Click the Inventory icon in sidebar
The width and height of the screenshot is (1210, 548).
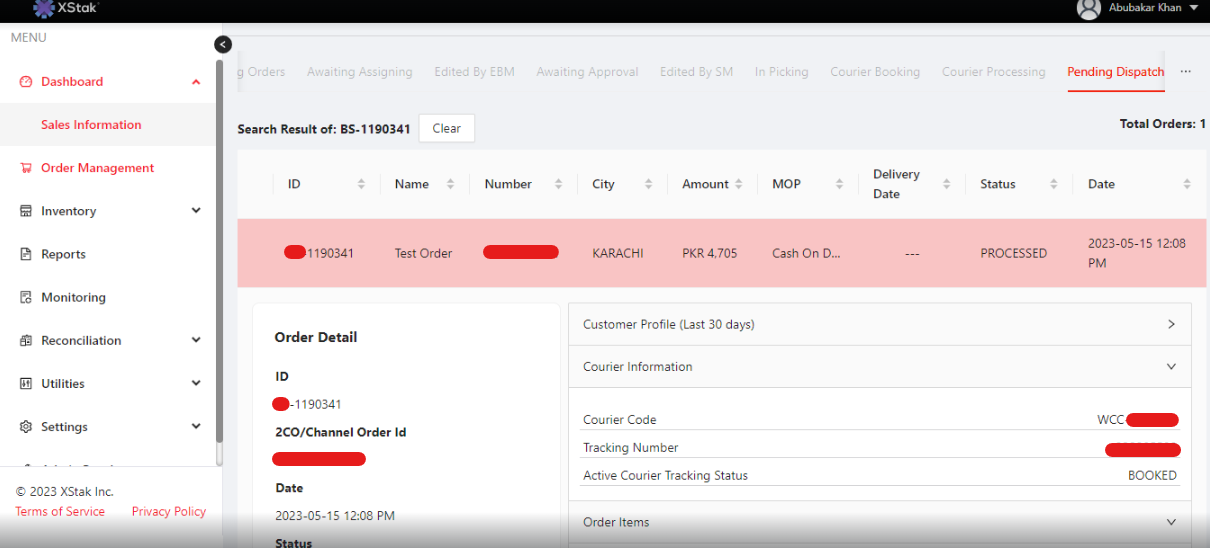click(x=26, y=211)
